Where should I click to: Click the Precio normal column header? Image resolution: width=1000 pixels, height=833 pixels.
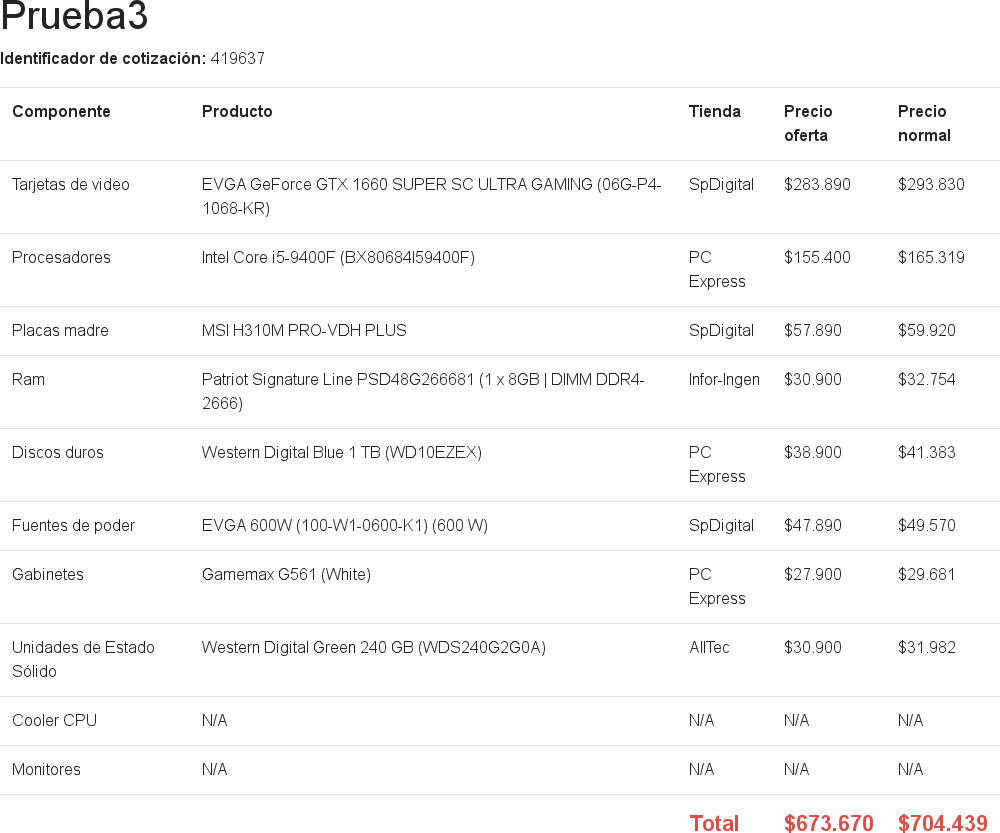coord(924,124)
